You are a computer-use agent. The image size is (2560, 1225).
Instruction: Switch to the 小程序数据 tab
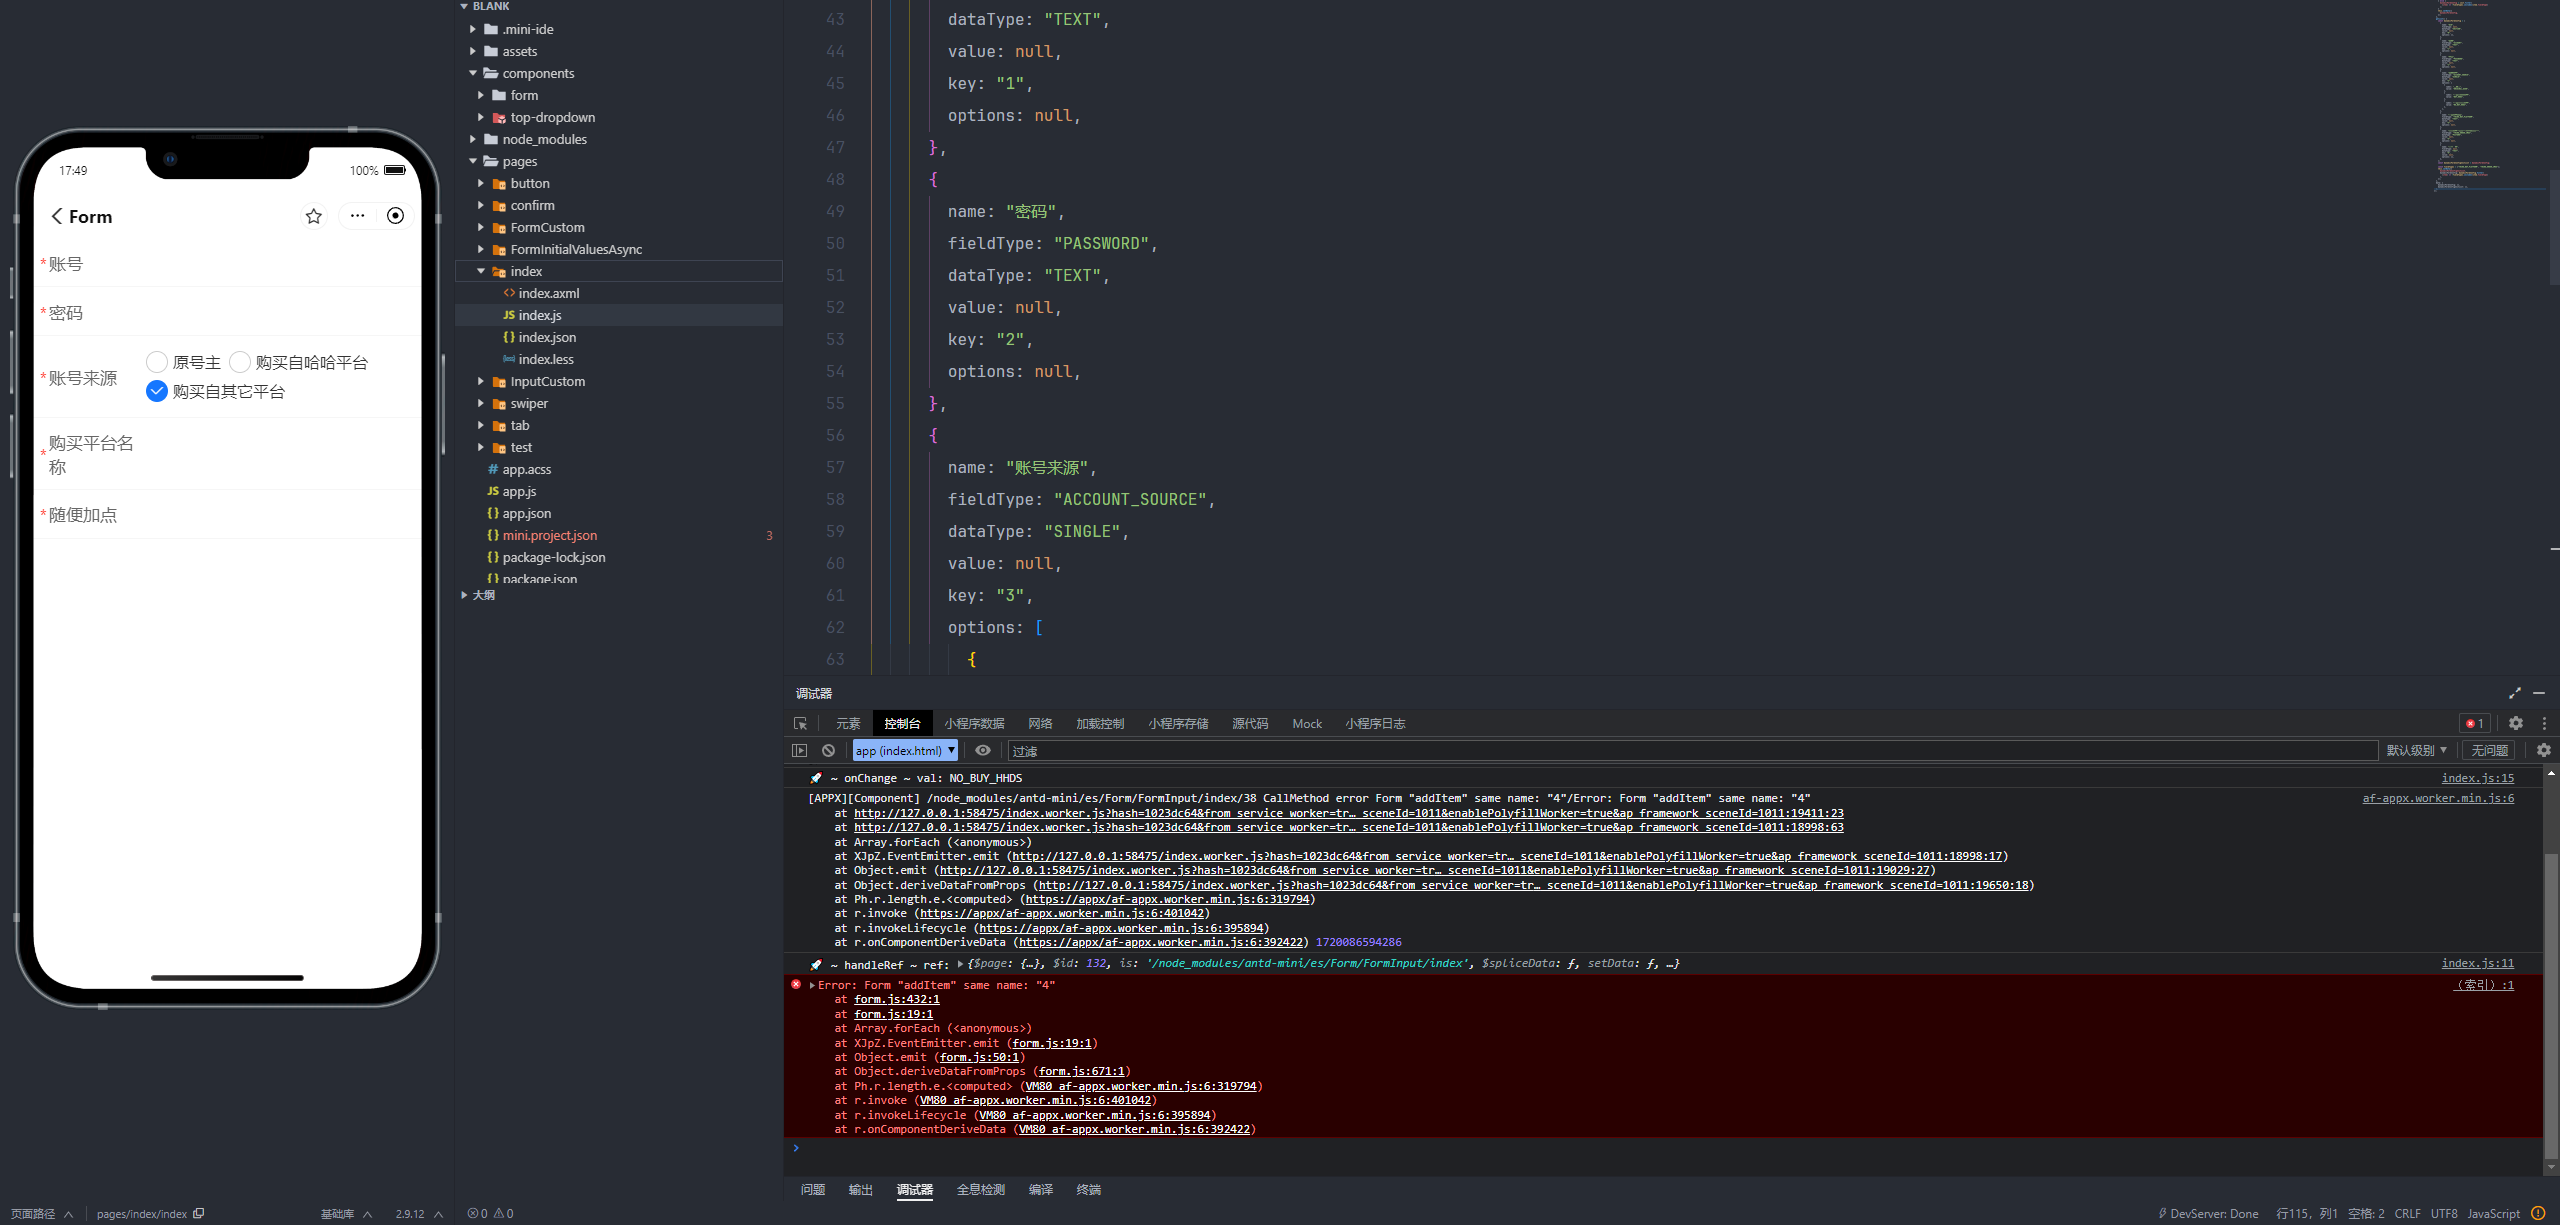[974, 723]
